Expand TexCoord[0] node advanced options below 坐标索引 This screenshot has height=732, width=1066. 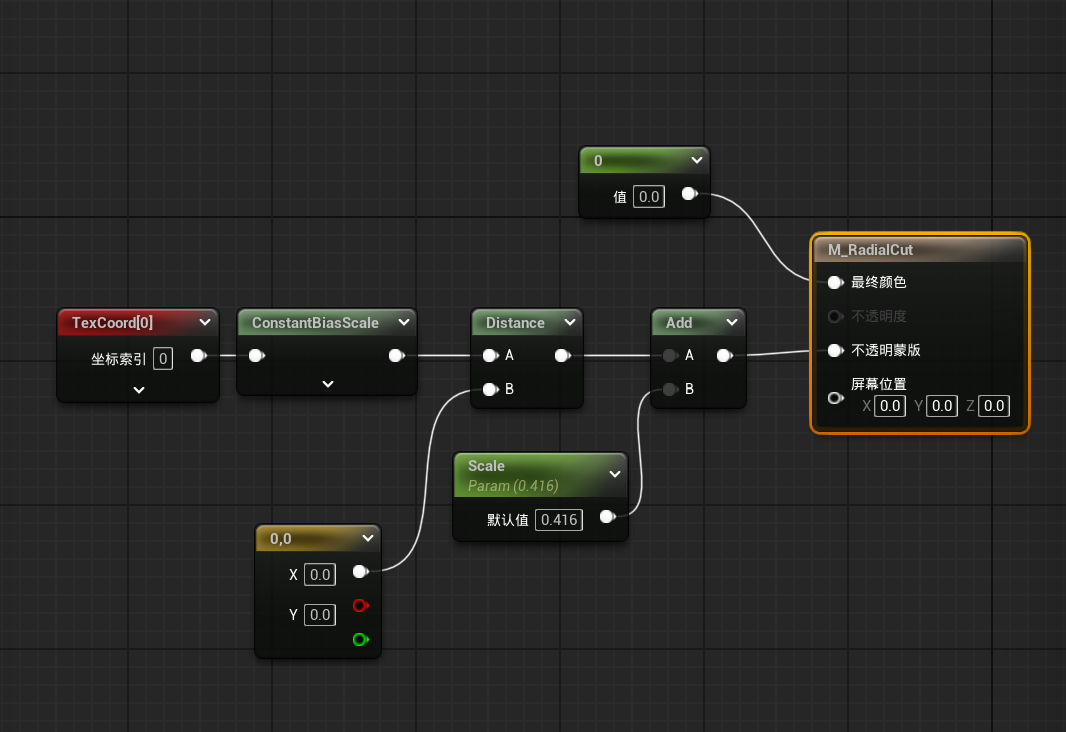[138, 389]
